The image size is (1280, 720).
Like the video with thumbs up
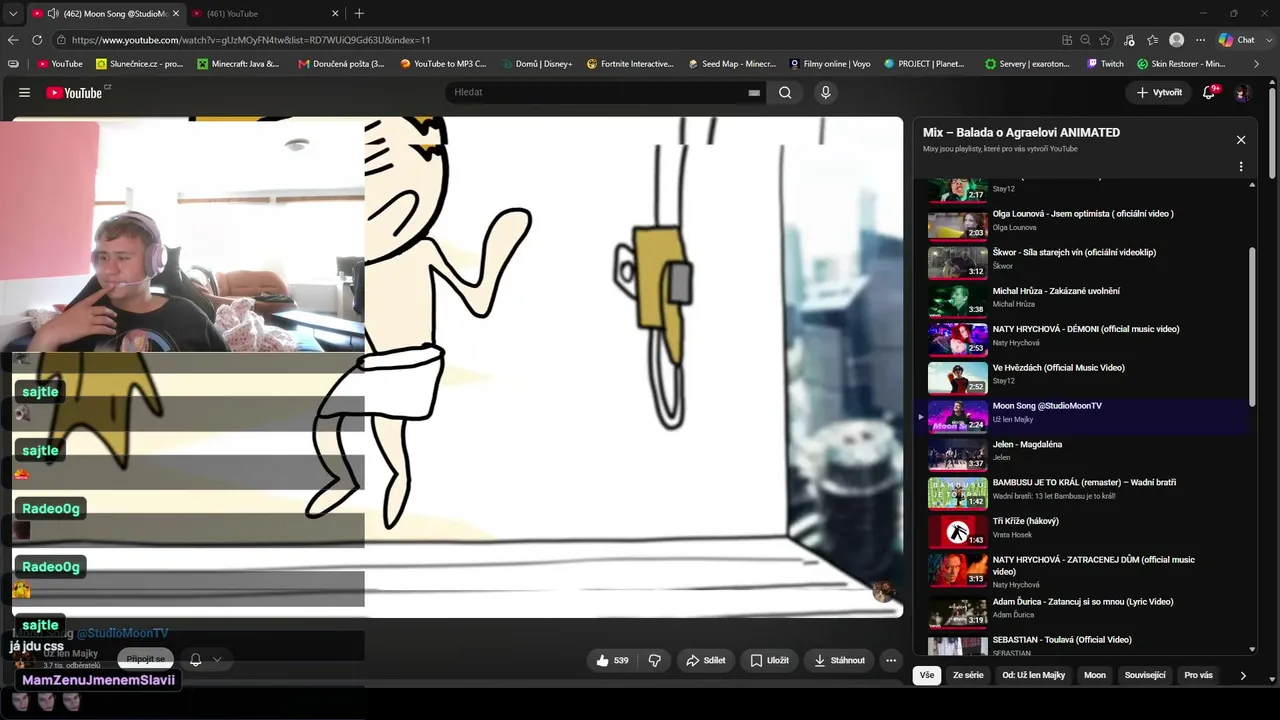[x=613, y=660]
